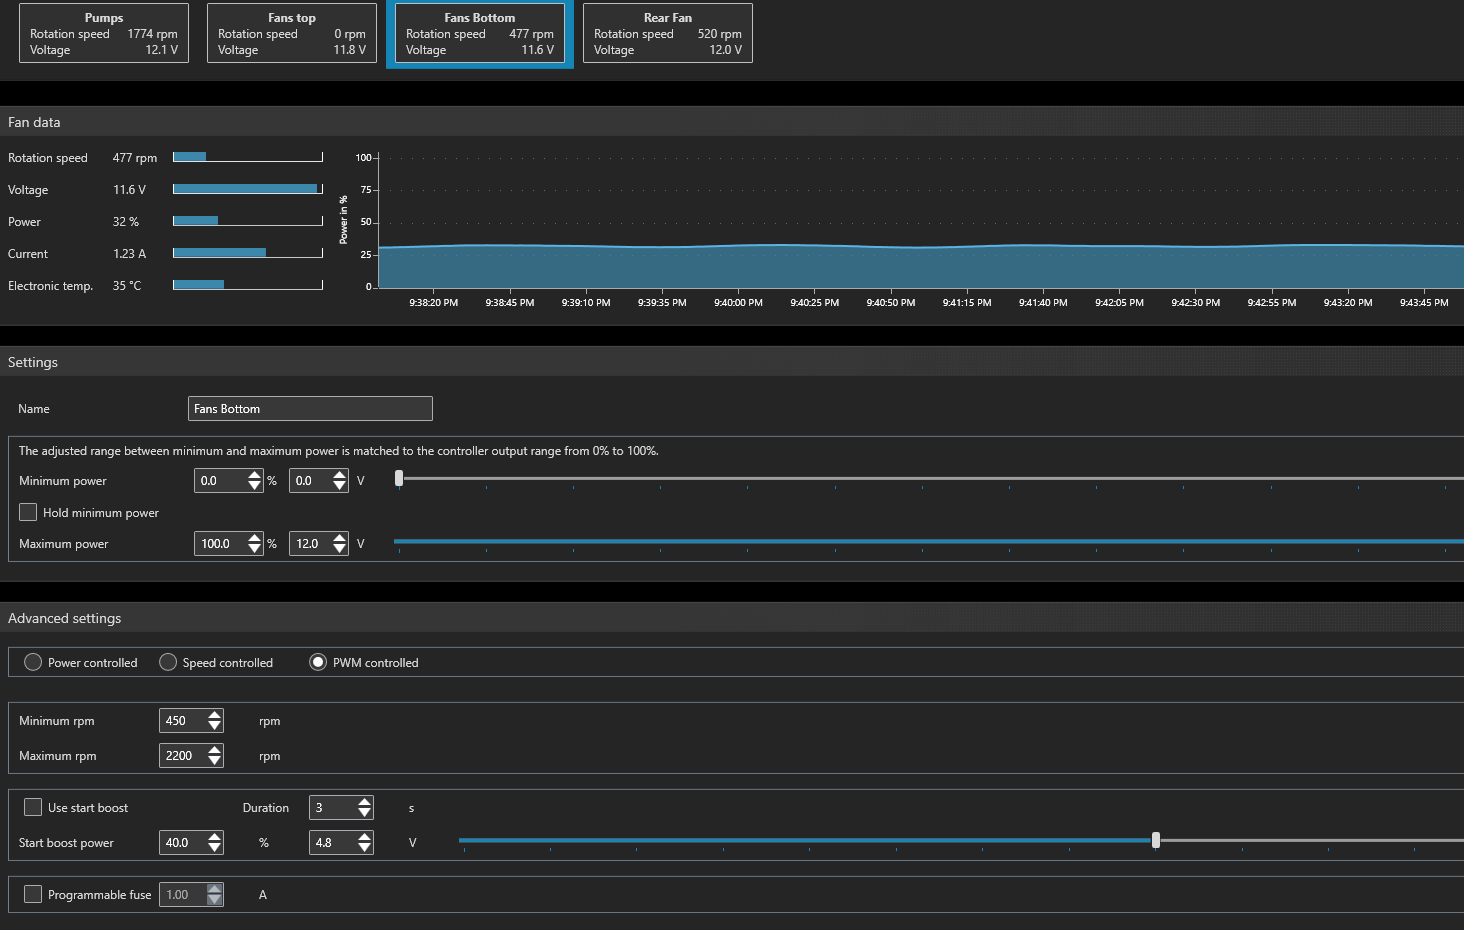The image size is (1464, 930).
Task: Toggle the Programmable fuse checkbox
Action: pyautogui.click(x=33, y=894)
